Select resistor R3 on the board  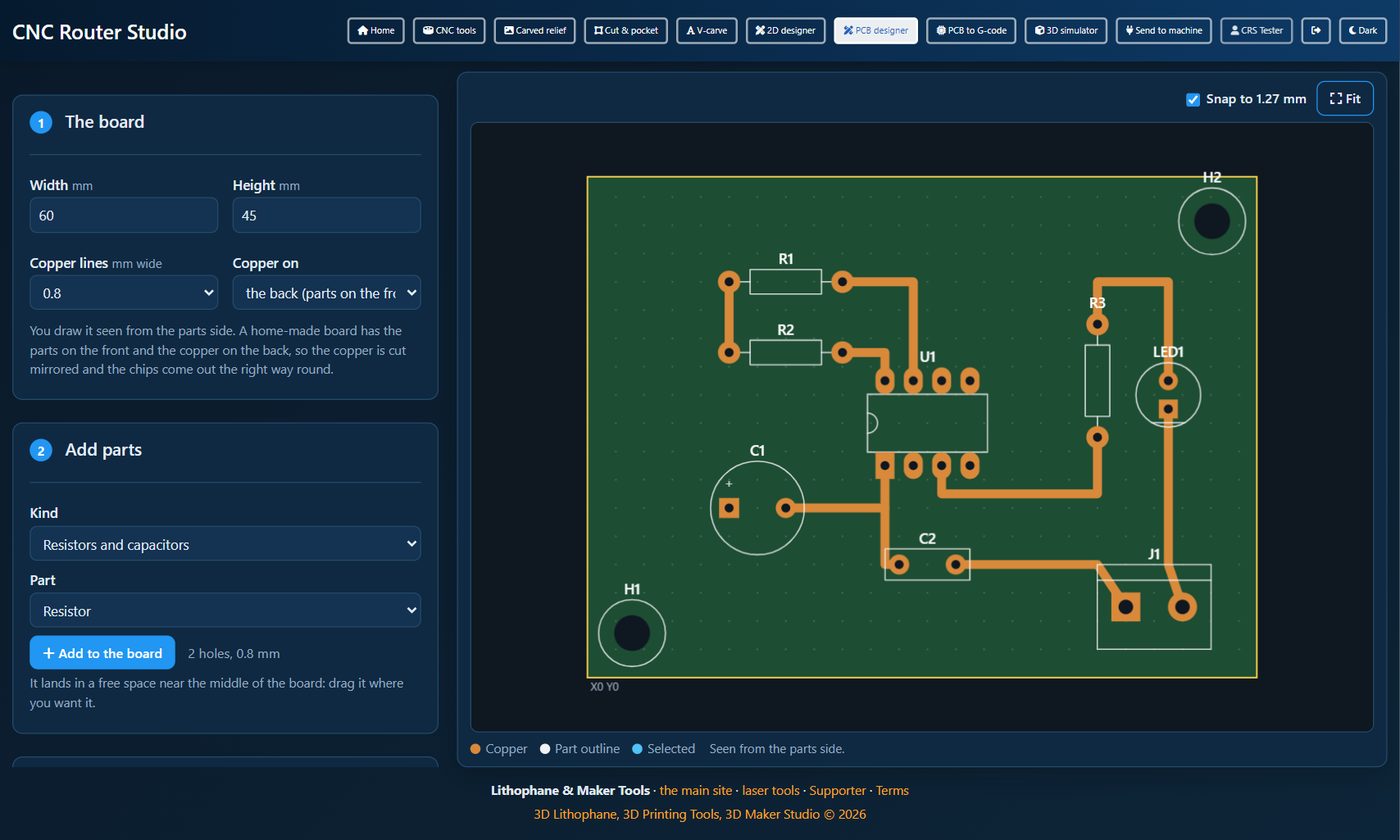(x=1097, y=380)
